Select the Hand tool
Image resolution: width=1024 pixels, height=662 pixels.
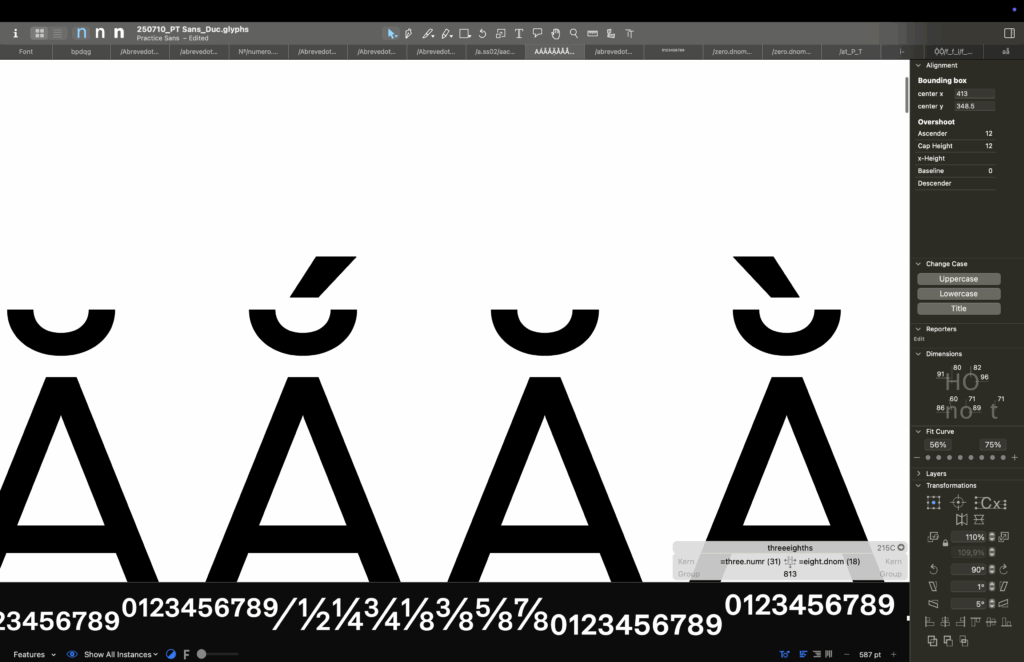[555, 33]
